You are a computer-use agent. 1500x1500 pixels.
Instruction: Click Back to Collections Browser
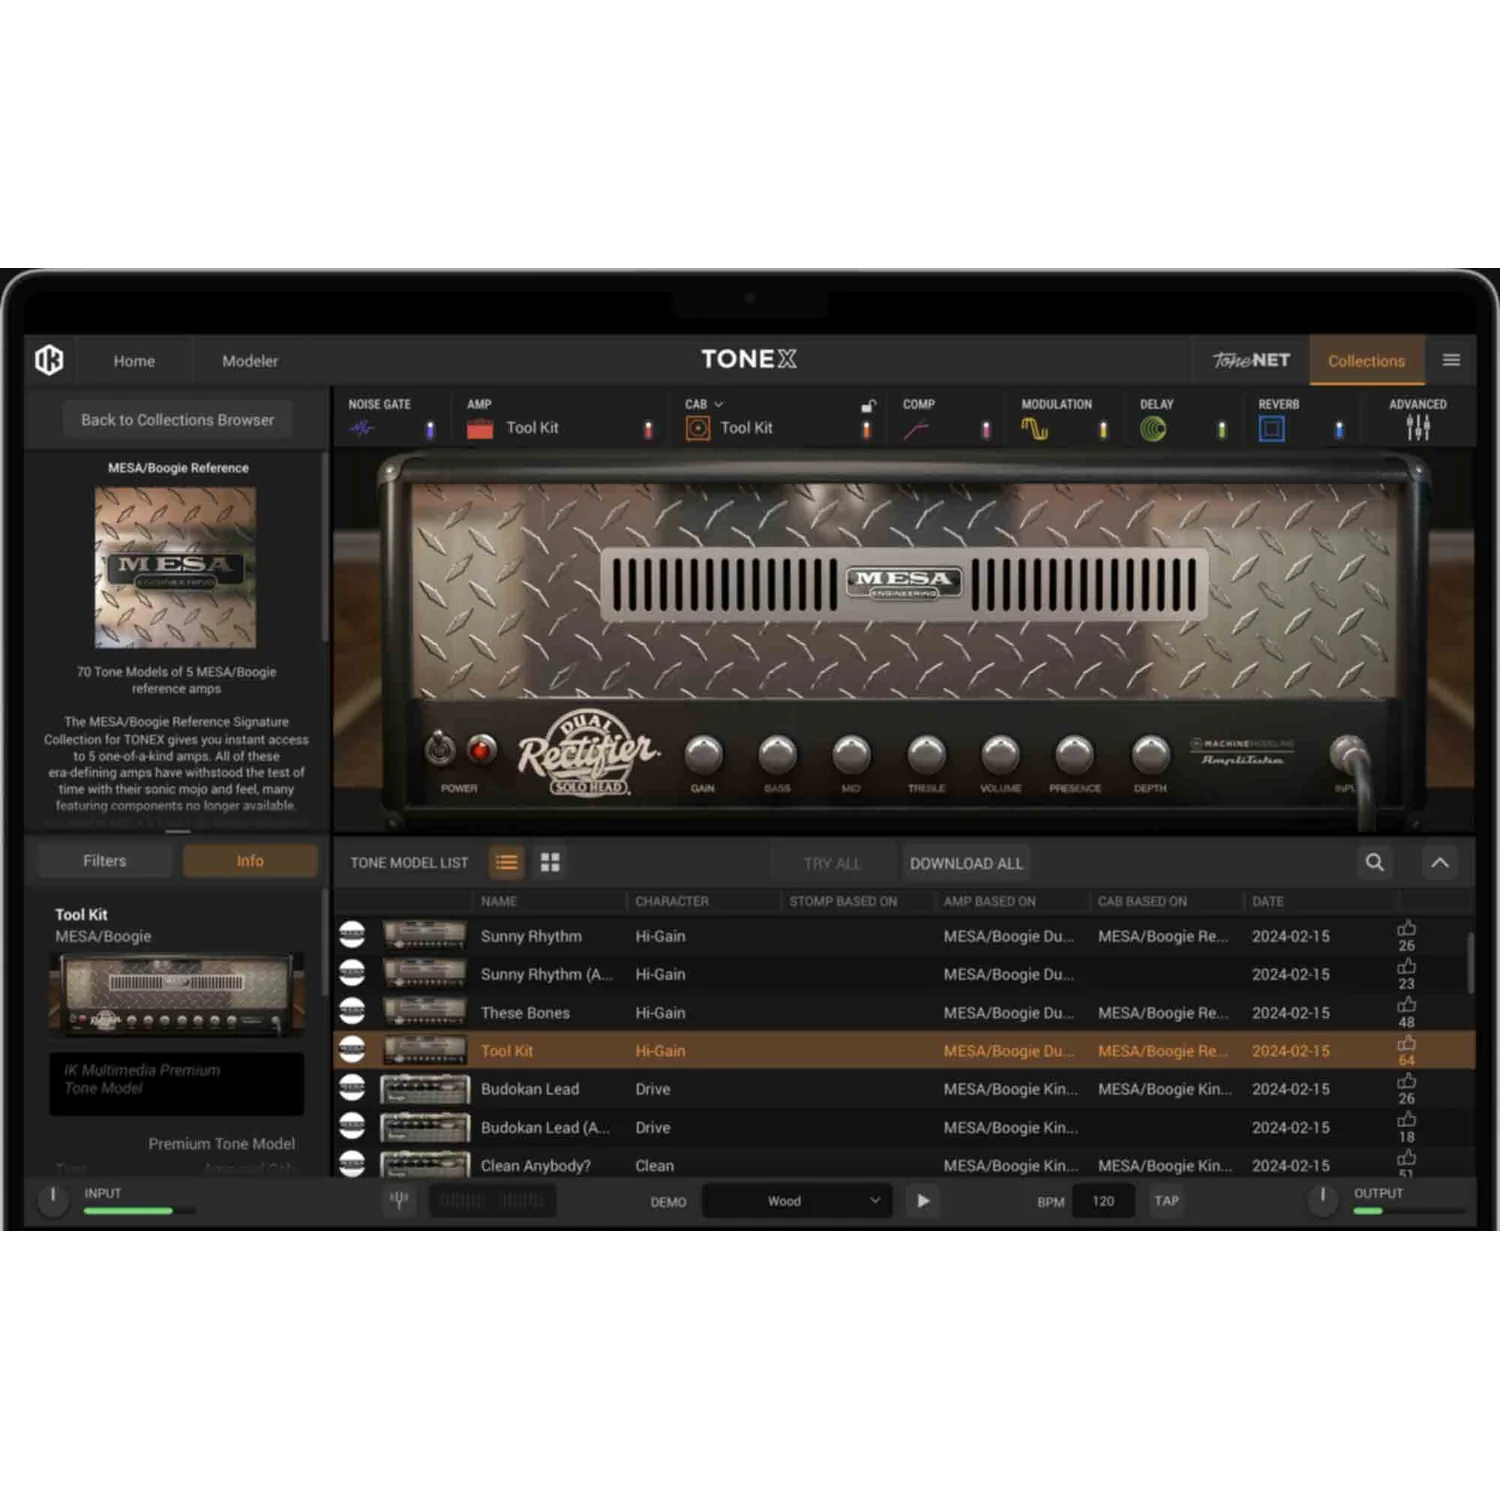point(177,420)
